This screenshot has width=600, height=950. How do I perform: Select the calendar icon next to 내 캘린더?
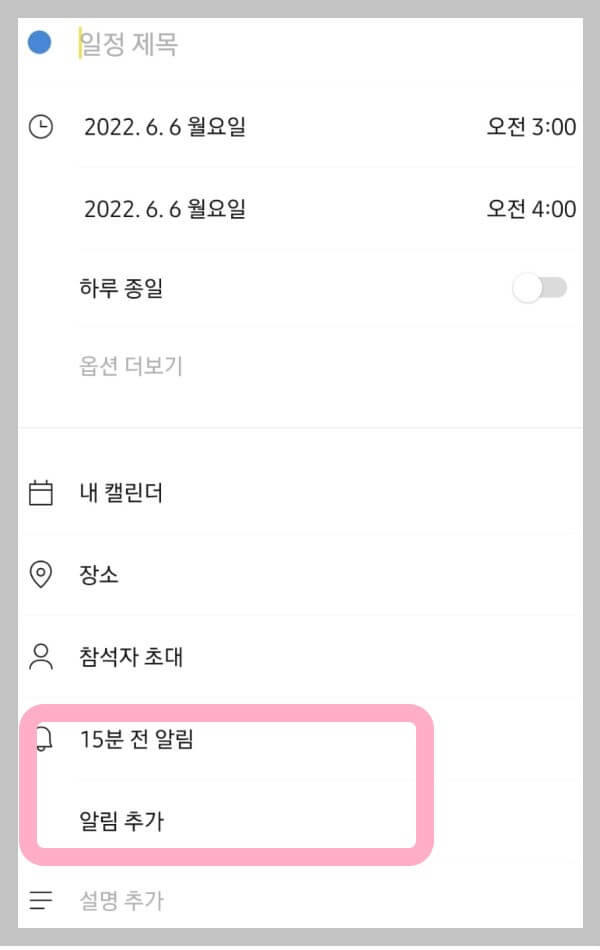point(40,492)
